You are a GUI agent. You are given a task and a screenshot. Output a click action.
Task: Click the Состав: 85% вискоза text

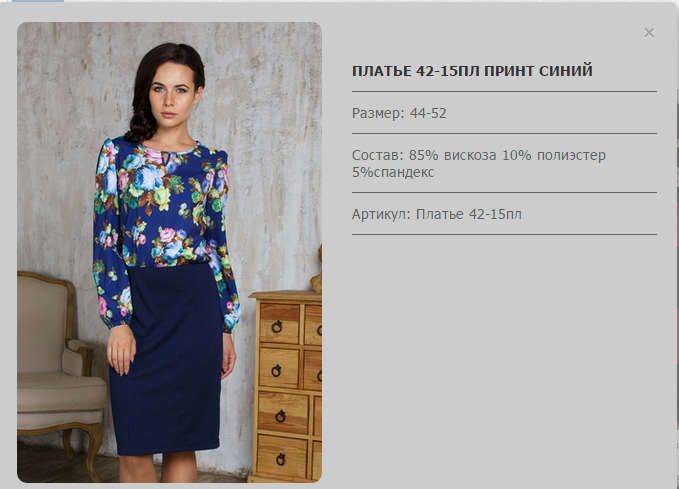(x=424, y=155)
